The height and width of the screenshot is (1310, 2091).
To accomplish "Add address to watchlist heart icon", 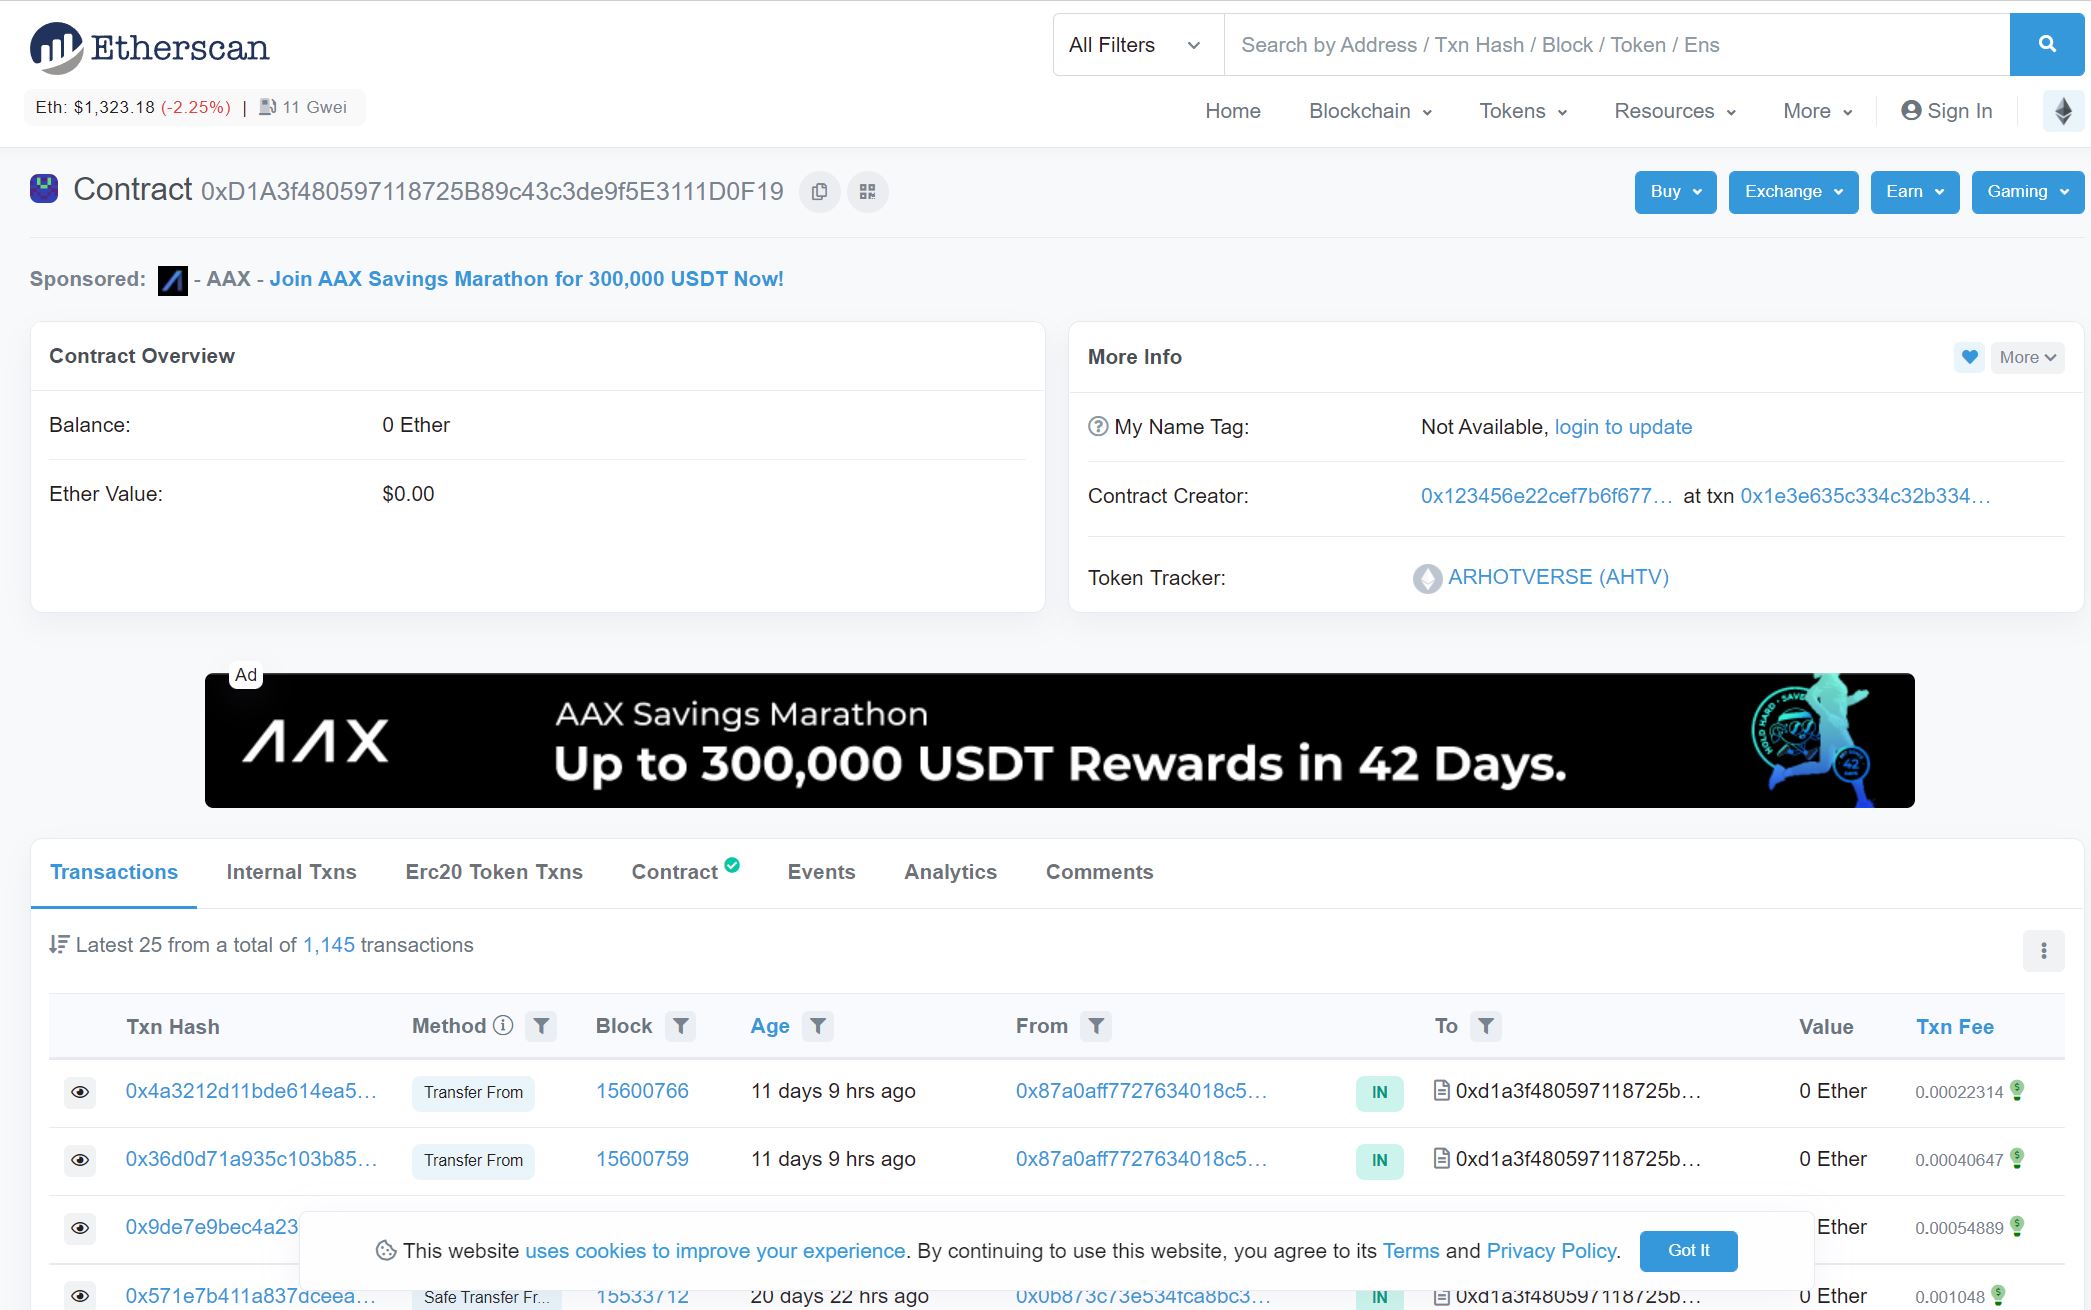I will coord(1969,357).
